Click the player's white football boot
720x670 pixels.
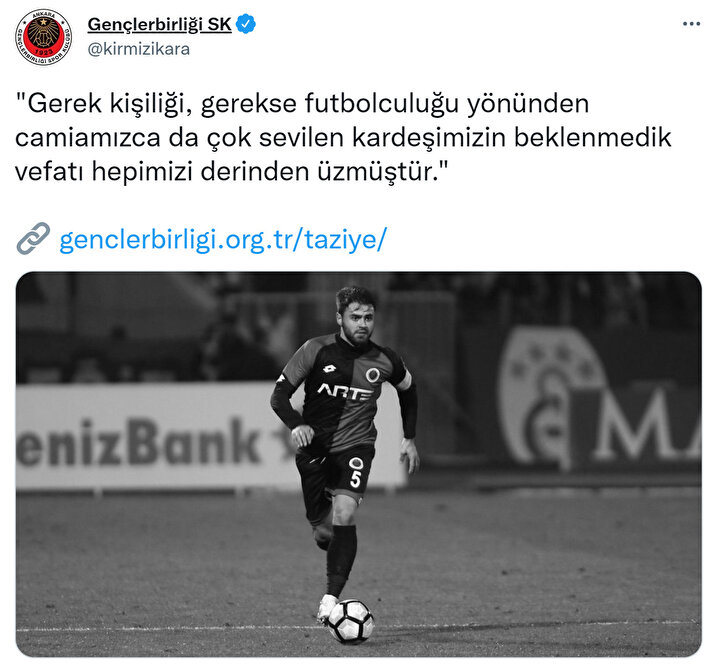326,607
